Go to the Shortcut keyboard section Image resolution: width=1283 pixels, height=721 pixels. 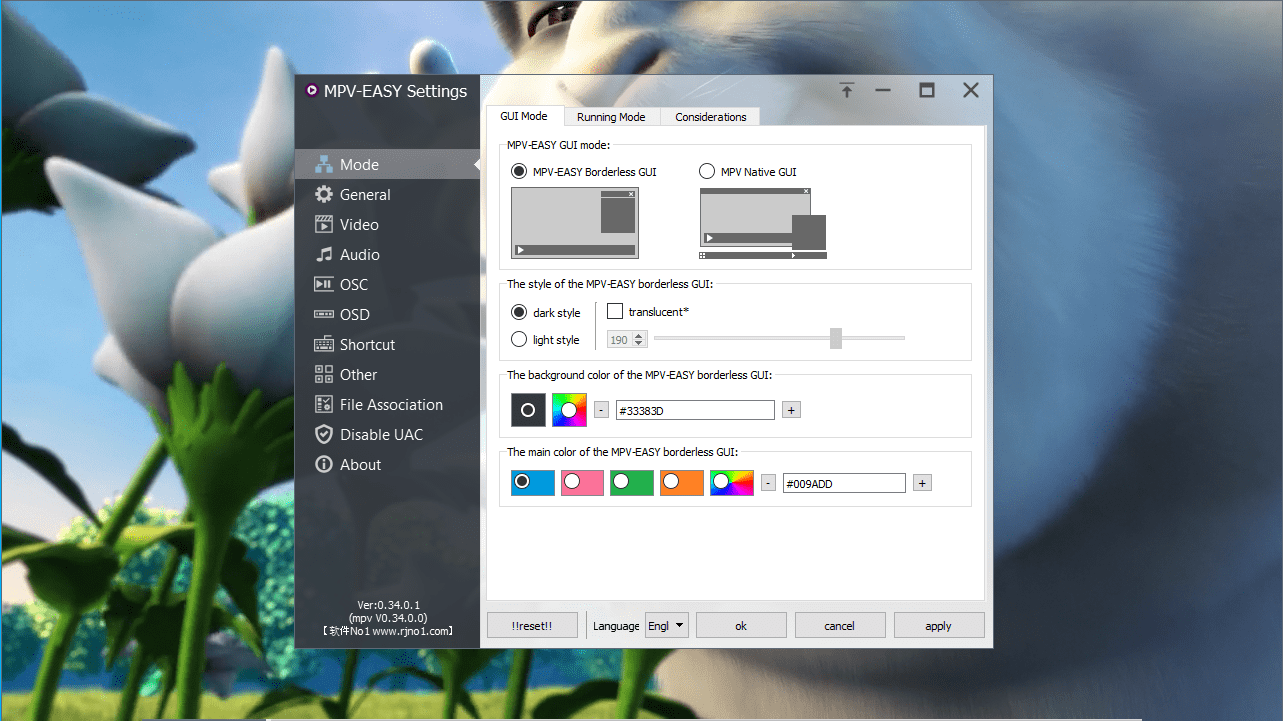pos(387,345)
